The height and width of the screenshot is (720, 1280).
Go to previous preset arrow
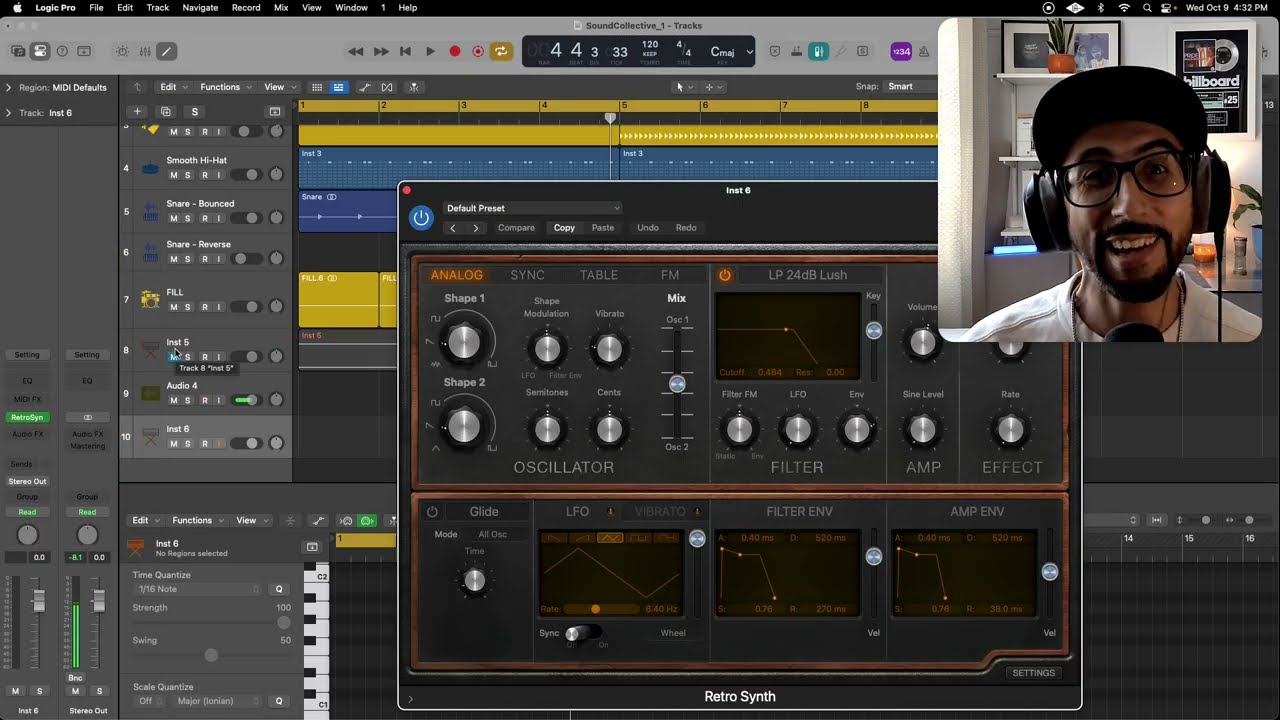point(453,228)
